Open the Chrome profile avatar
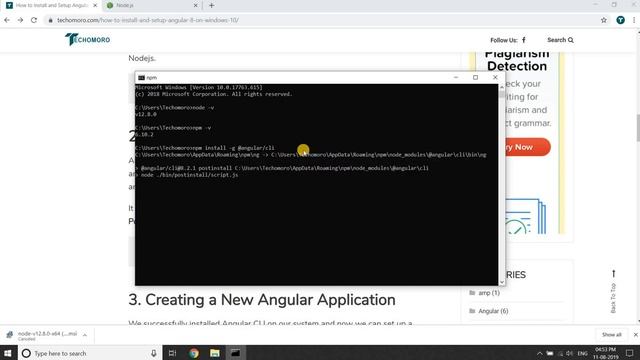 pos(620,20)
